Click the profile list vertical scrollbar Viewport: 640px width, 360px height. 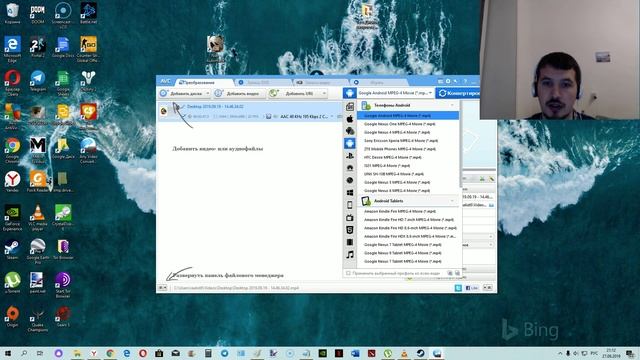[461, 143]
